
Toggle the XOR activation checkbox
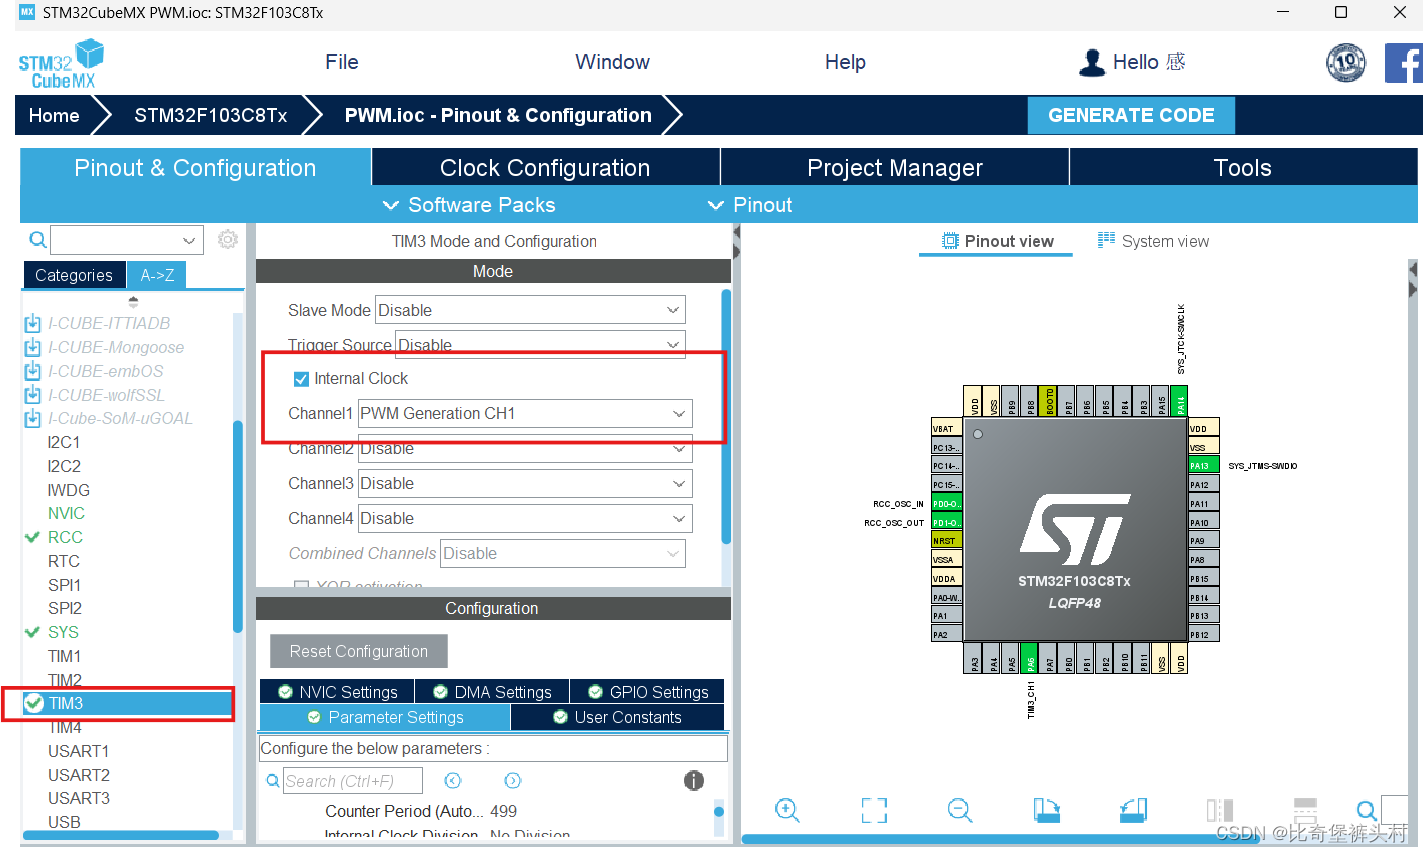point(301,585)
